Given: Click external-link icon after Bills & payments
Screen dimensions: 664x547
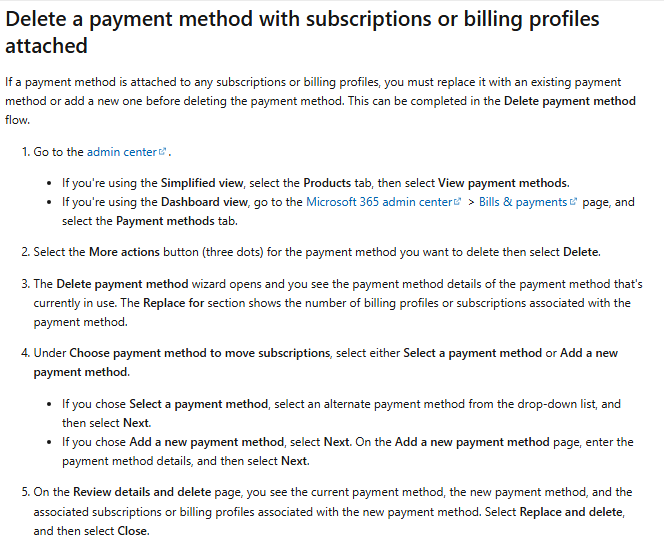Looking at the screenshot, I should 573,202.
